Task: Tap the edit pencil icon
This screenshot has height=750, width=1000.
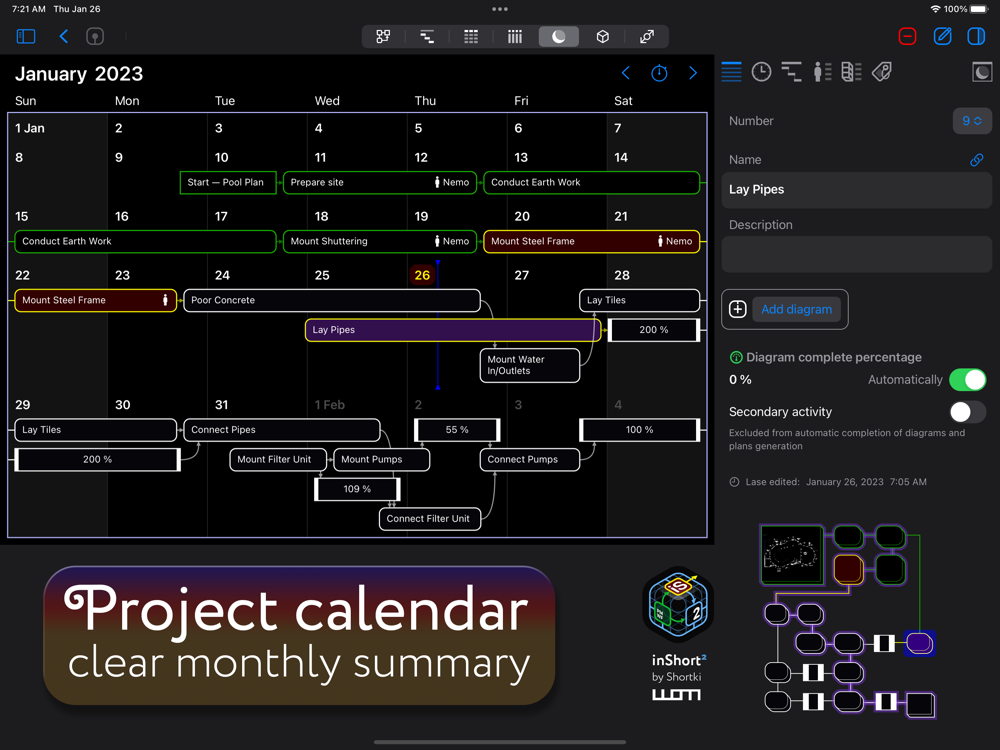Action: click(x=942, y=36)
